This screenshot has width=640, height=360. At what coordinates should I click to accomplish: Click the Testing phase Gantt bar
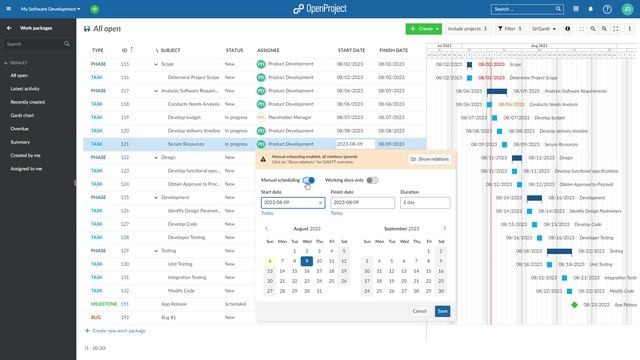559,251
